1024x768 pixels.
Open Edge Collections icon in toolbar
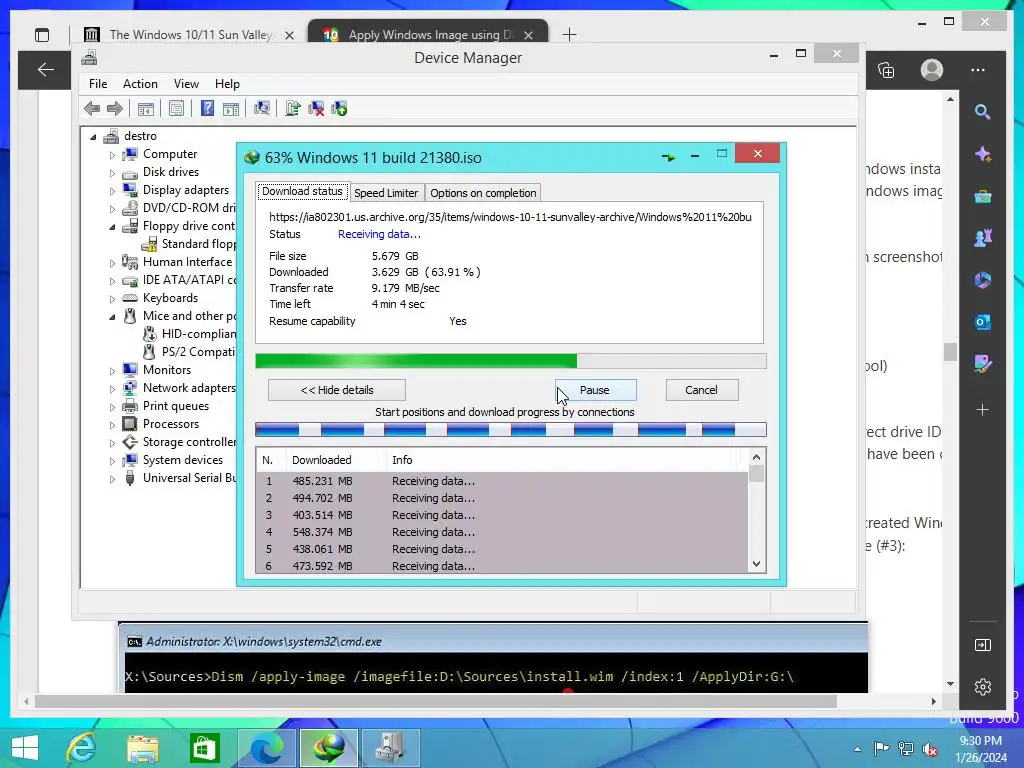tap(886, 70)
